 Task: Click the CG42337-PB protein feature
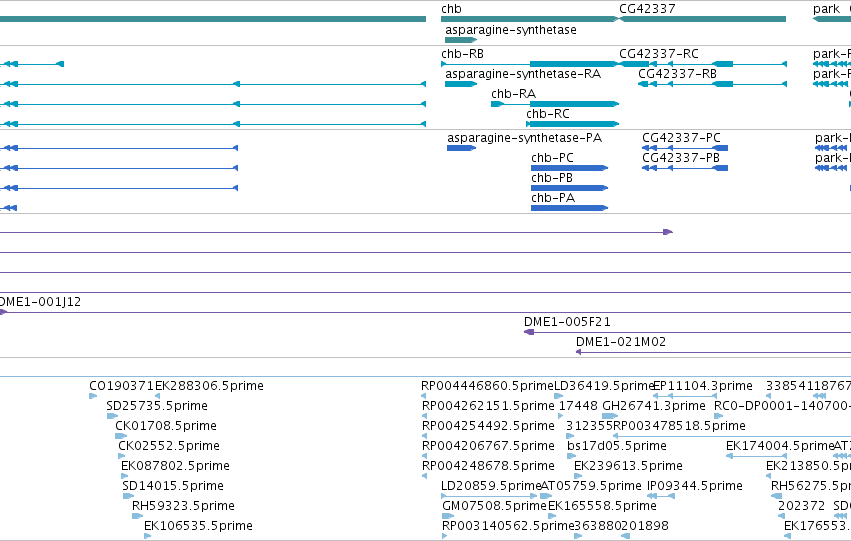click(x=685, y=168)
